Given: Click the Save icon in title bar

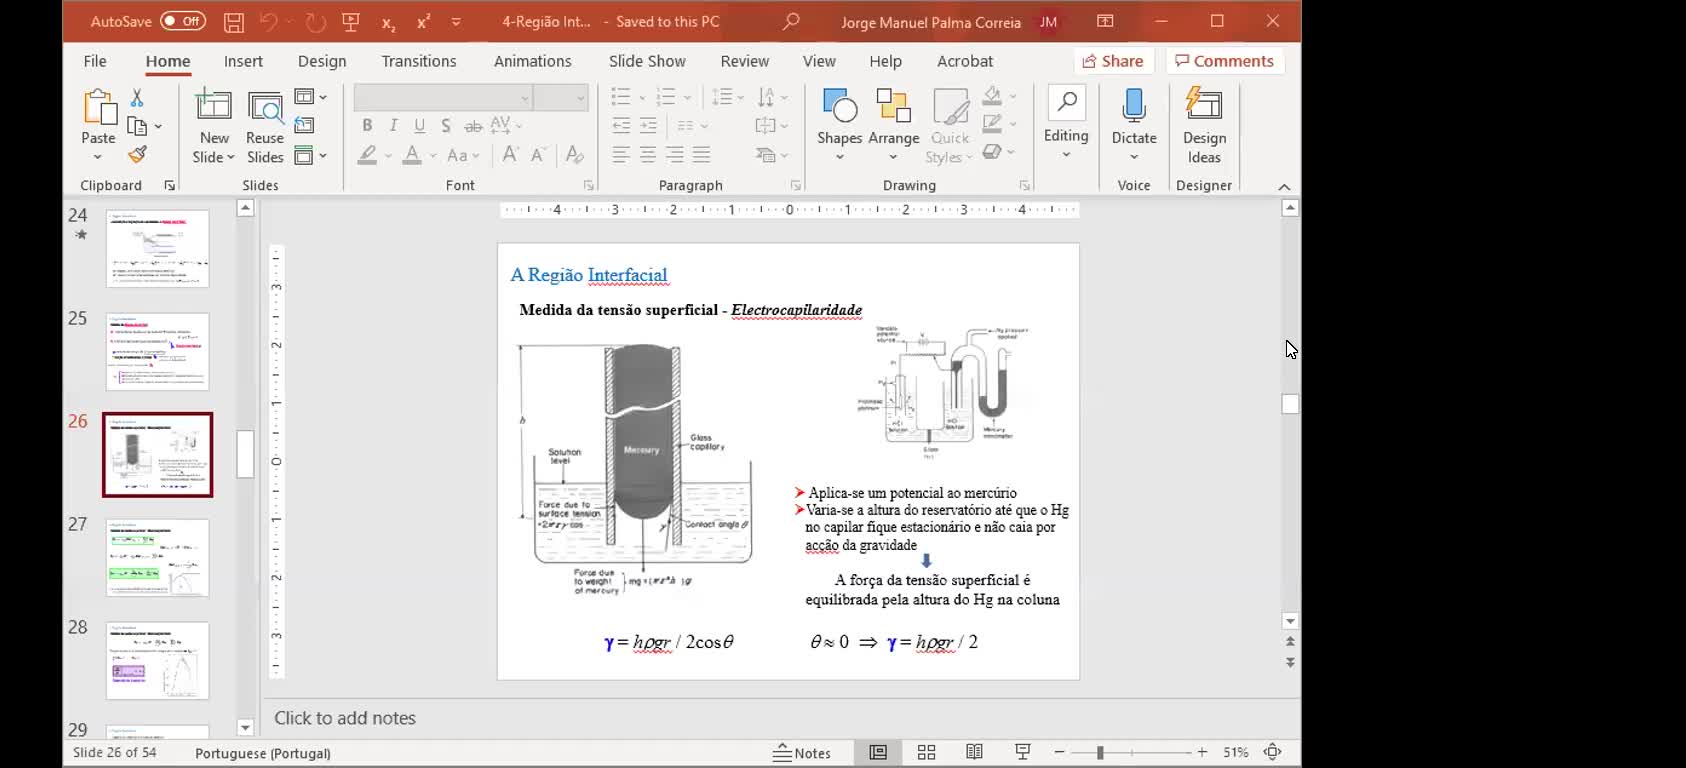Looking at the screenshot, I should point(233,22).
